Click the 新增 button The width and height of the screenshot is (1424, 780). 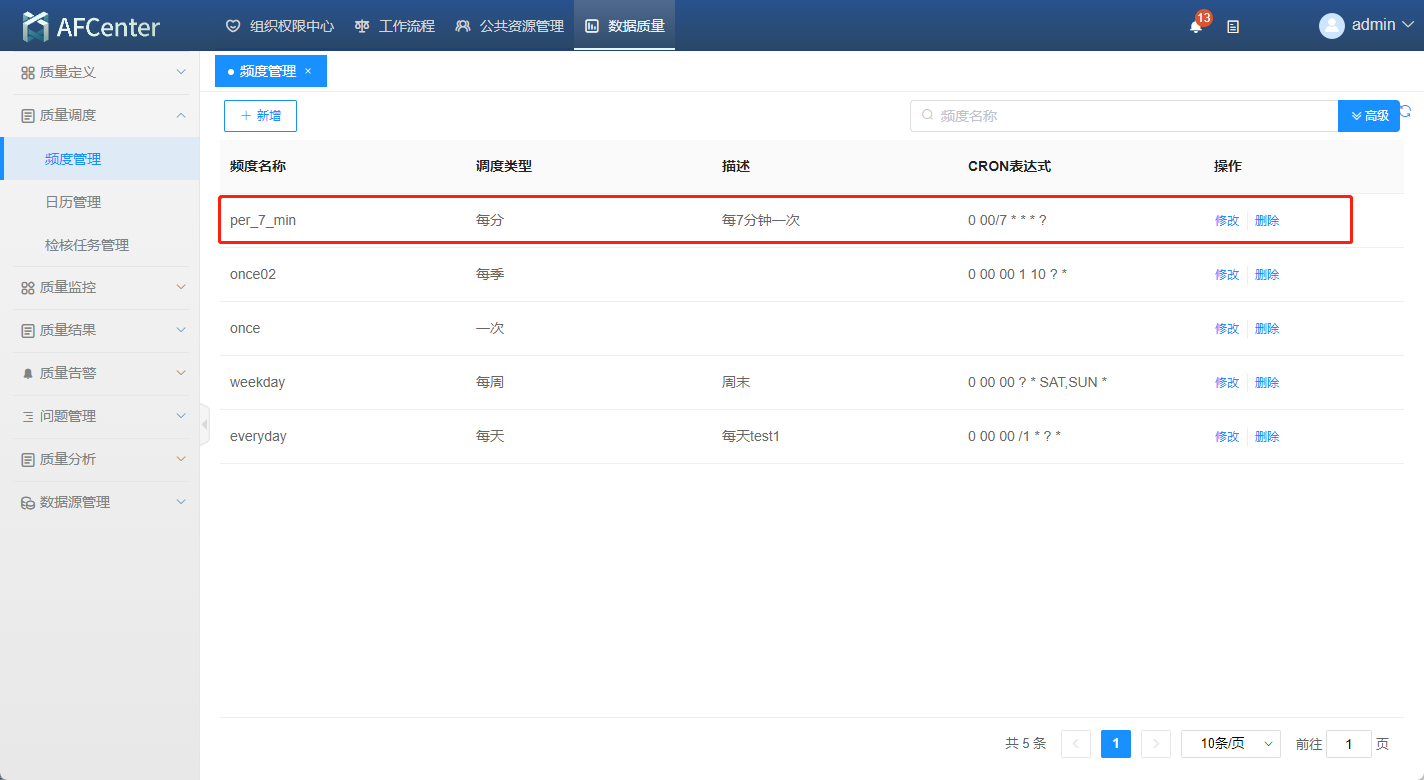pos(260,116)
